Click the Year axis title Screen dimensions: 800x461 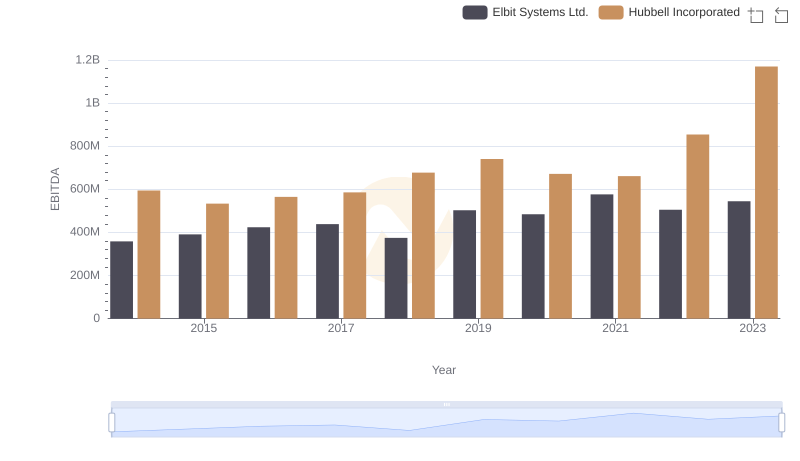[444, 370]
